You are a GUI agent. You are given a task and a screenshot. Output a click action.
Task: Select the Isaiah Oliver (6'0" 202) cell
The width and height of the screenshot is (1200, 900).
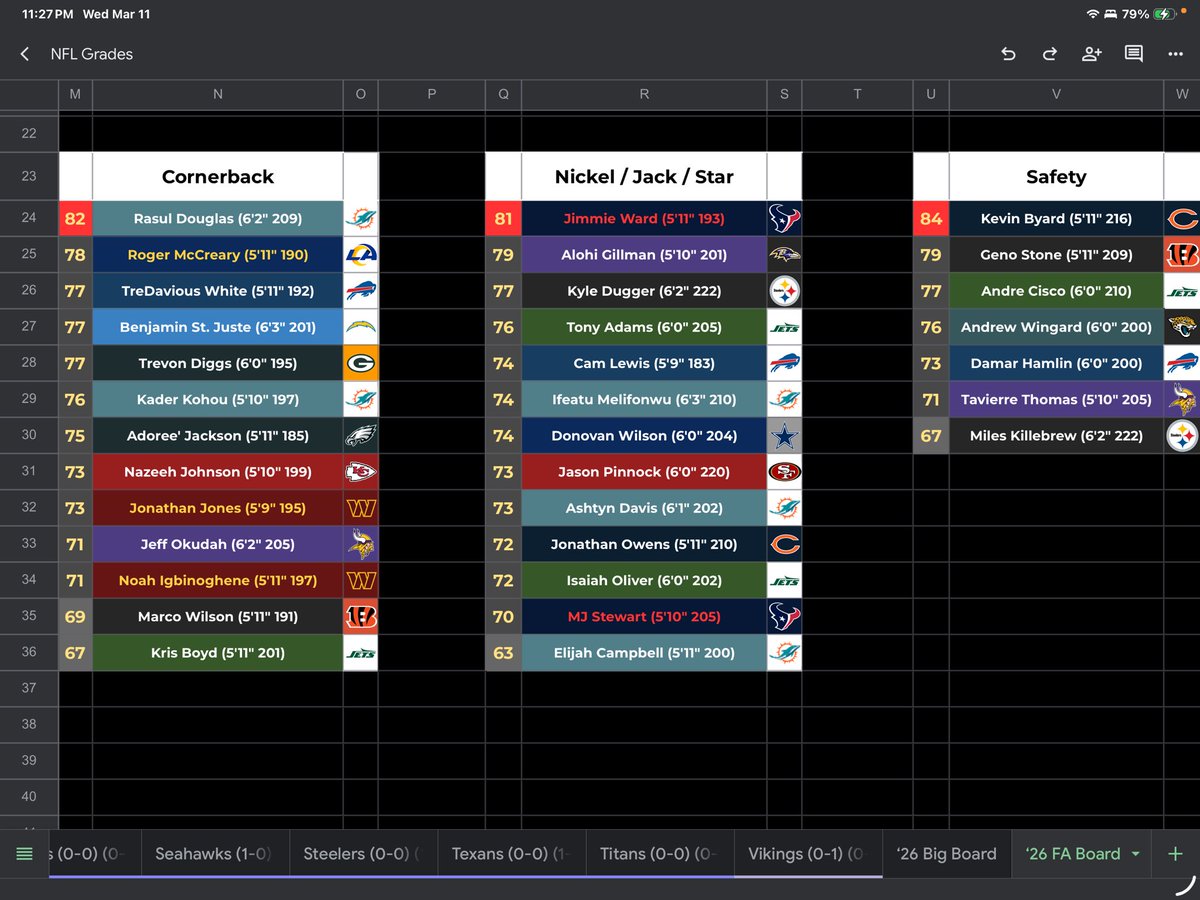644,580
